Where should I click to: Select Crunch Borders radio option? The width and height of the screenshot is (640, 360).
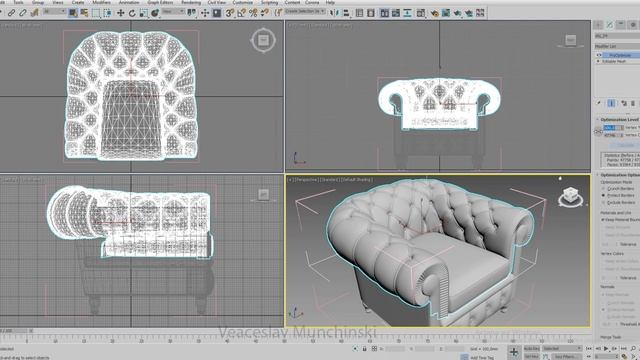point(604,189)
